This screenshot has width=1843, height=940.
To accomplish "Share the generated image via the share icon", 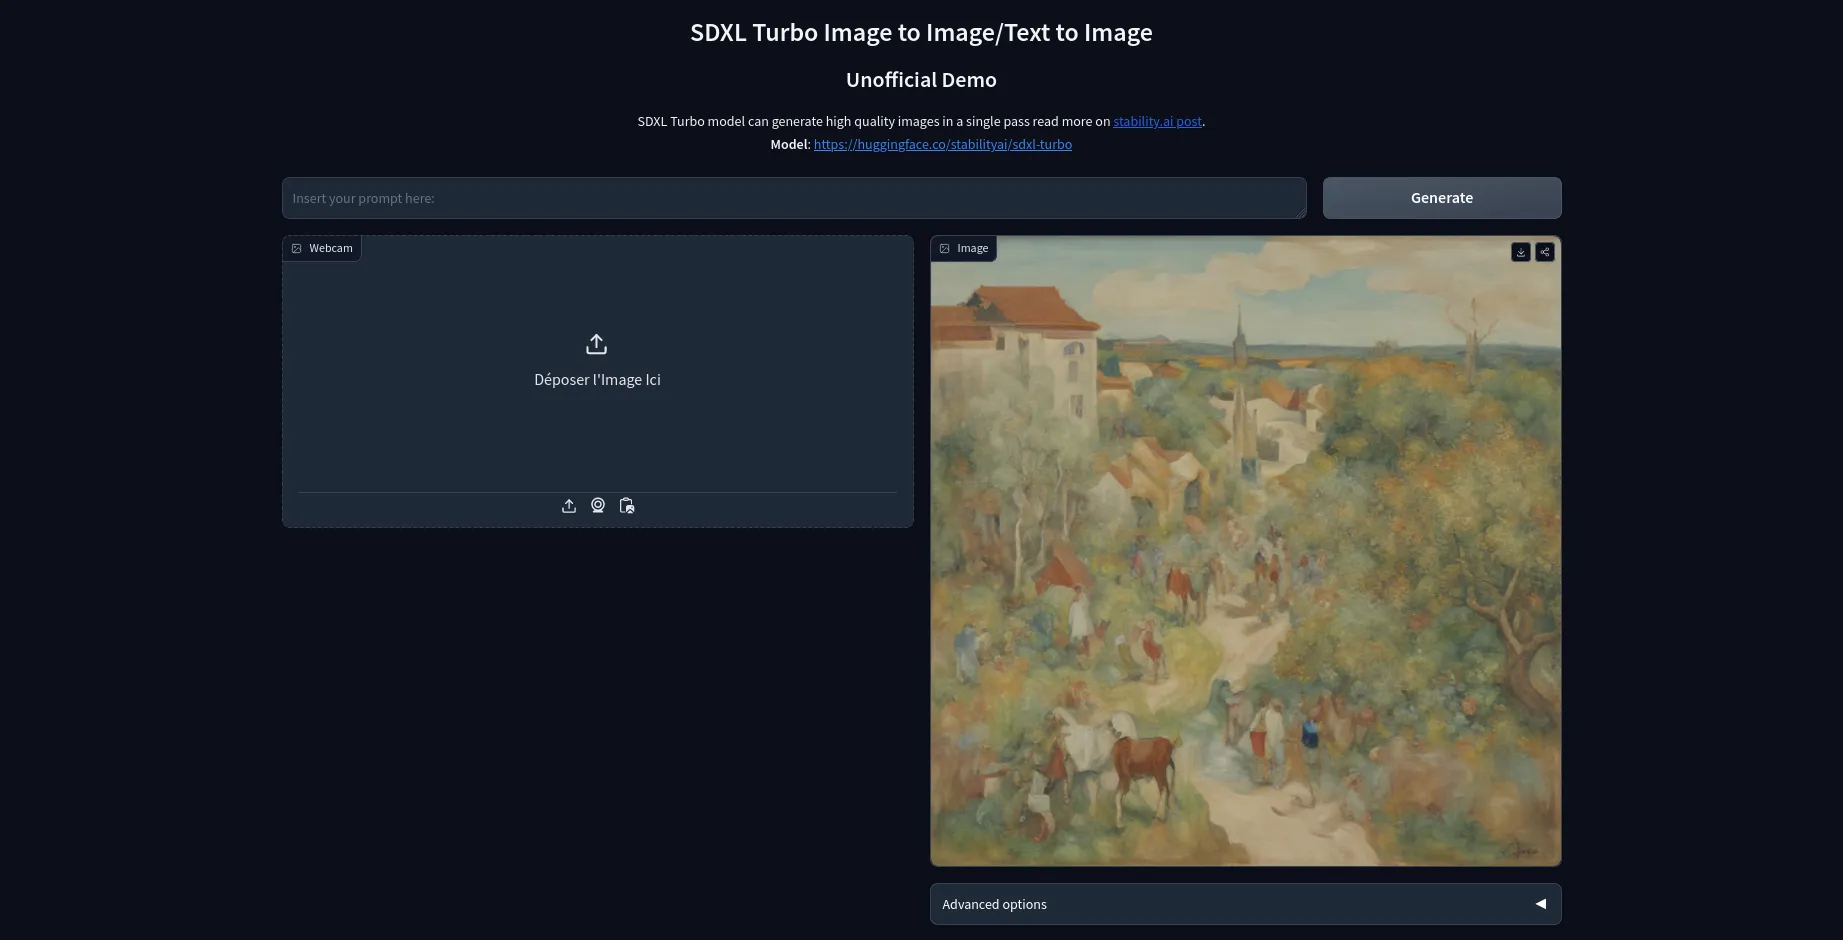I will (1544, 252).
